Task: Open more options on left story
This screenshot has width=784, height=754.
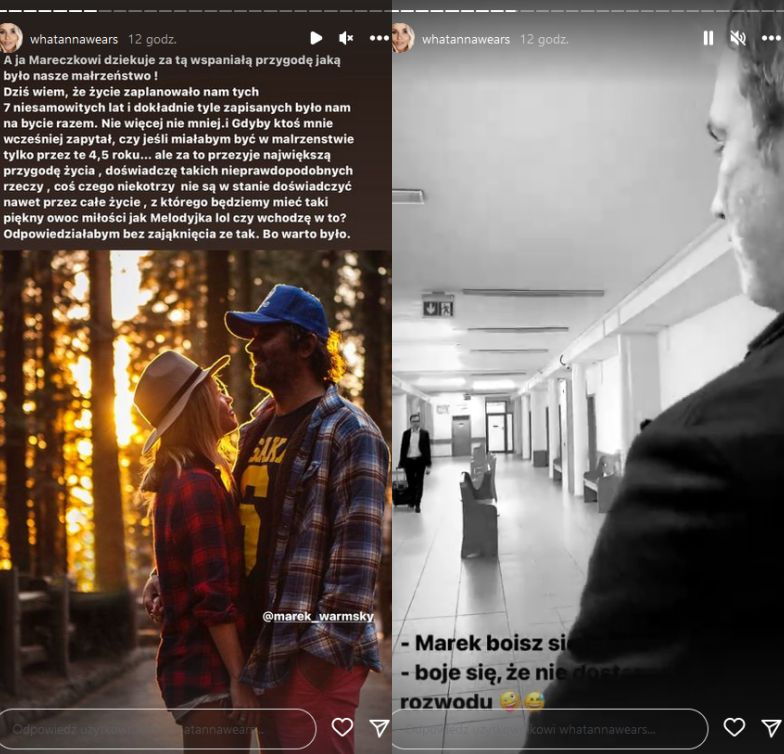Action: point(379,38)
